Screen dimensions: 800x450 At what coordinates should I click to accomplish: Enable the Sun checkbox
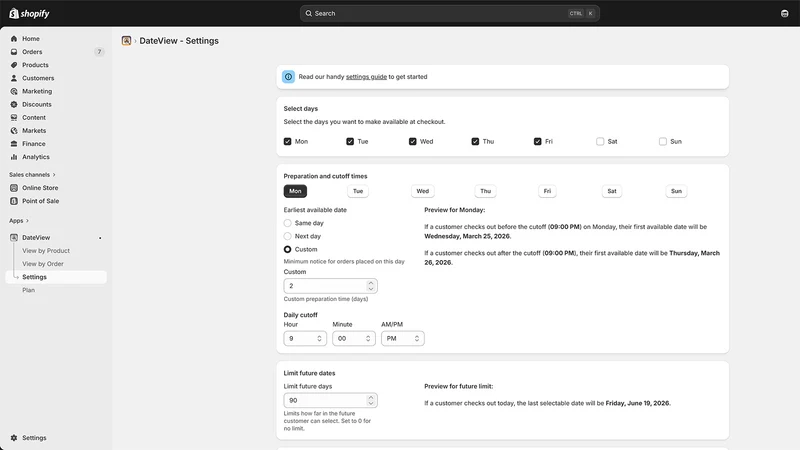tap(663, 141)
